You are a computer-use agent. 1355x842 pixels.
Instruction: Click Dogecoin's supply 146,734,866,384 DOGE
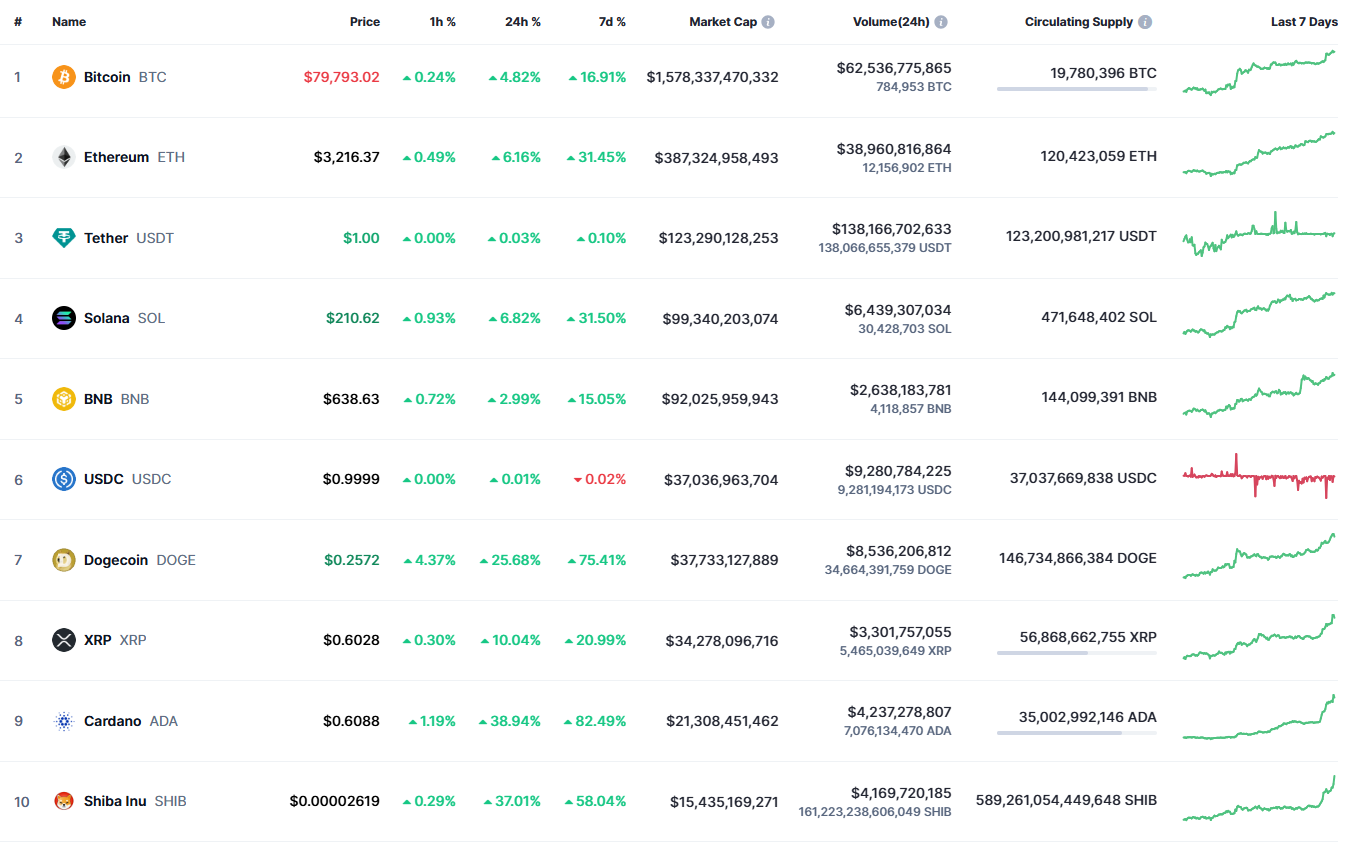point(1078,558)
